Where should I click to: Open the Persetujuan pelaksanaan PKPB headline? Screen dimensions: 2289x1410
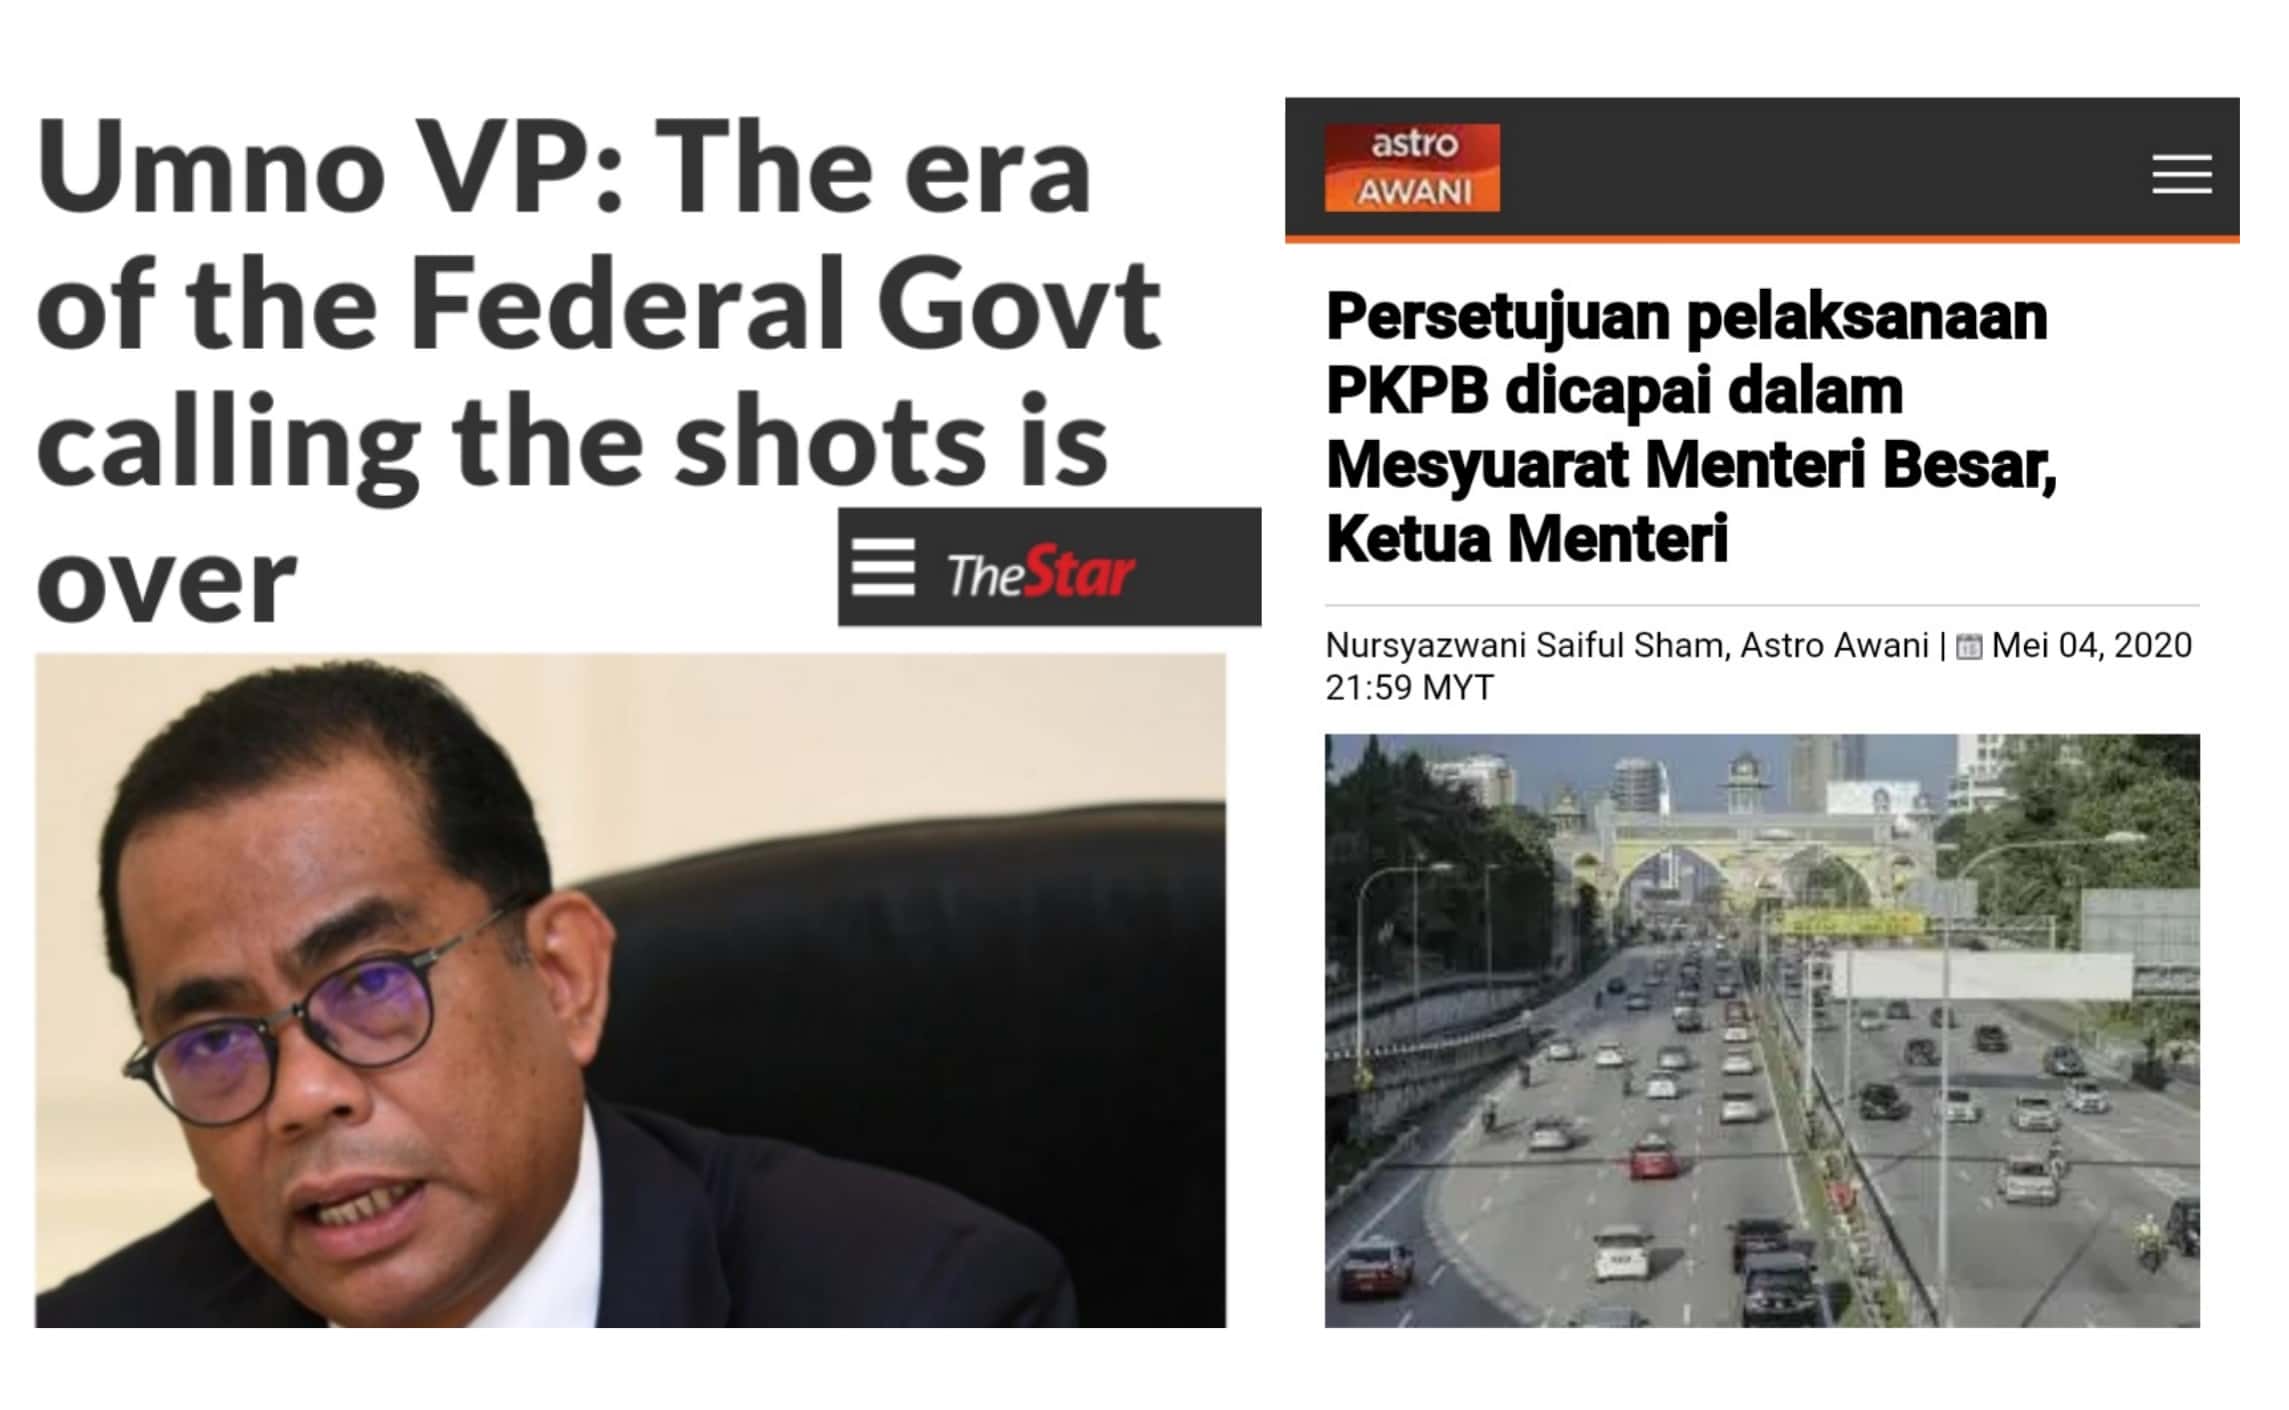tap(1690, 427)
